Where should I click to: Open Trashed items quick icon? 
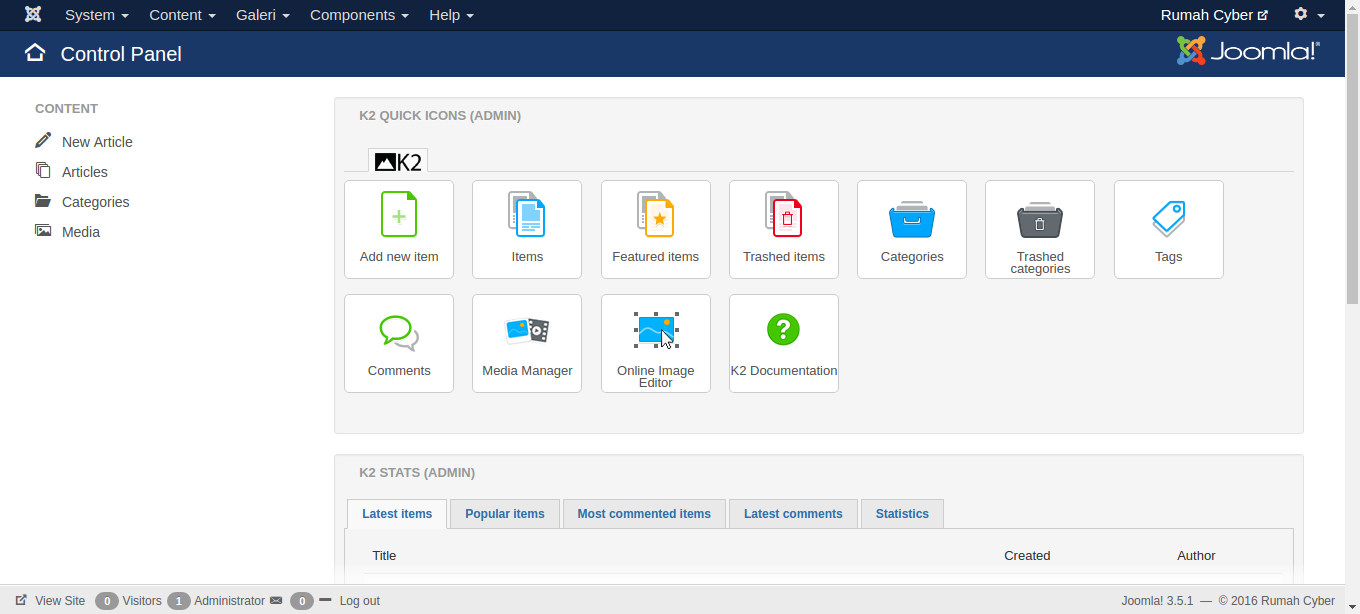click(x=784, y=215)
